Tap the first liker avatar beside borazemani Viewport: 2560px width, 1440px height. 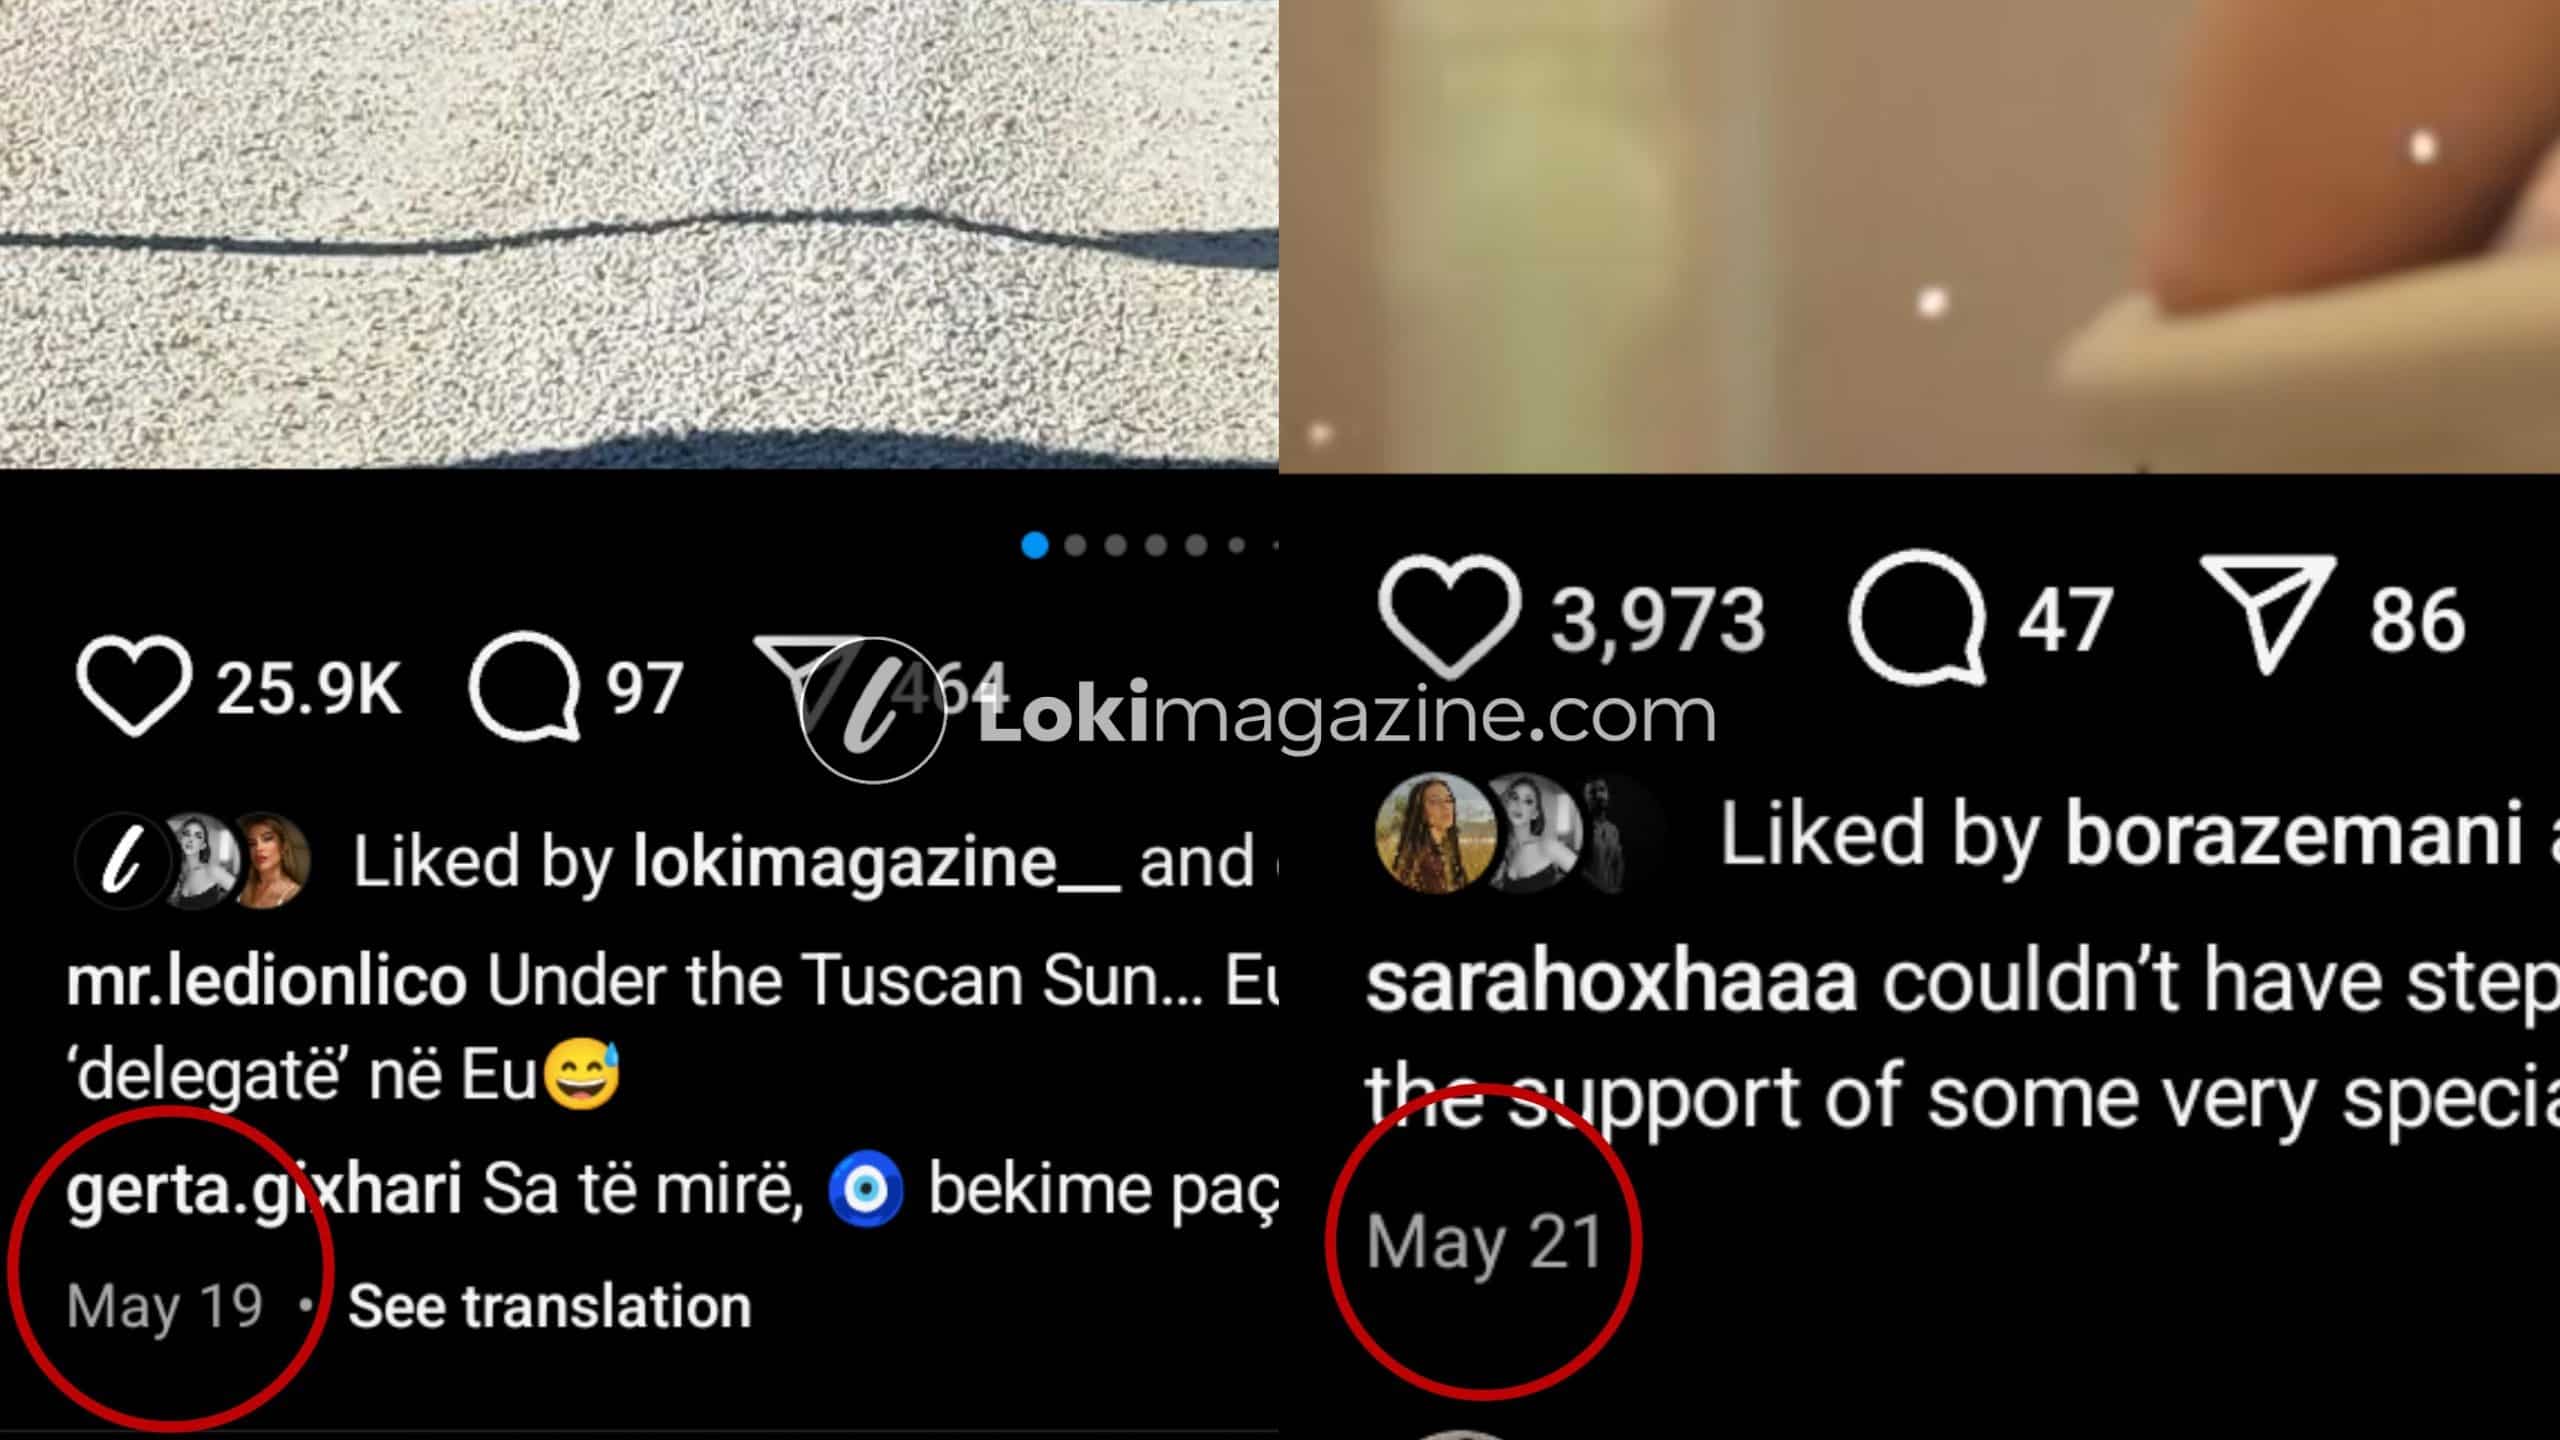point(1436,832)
